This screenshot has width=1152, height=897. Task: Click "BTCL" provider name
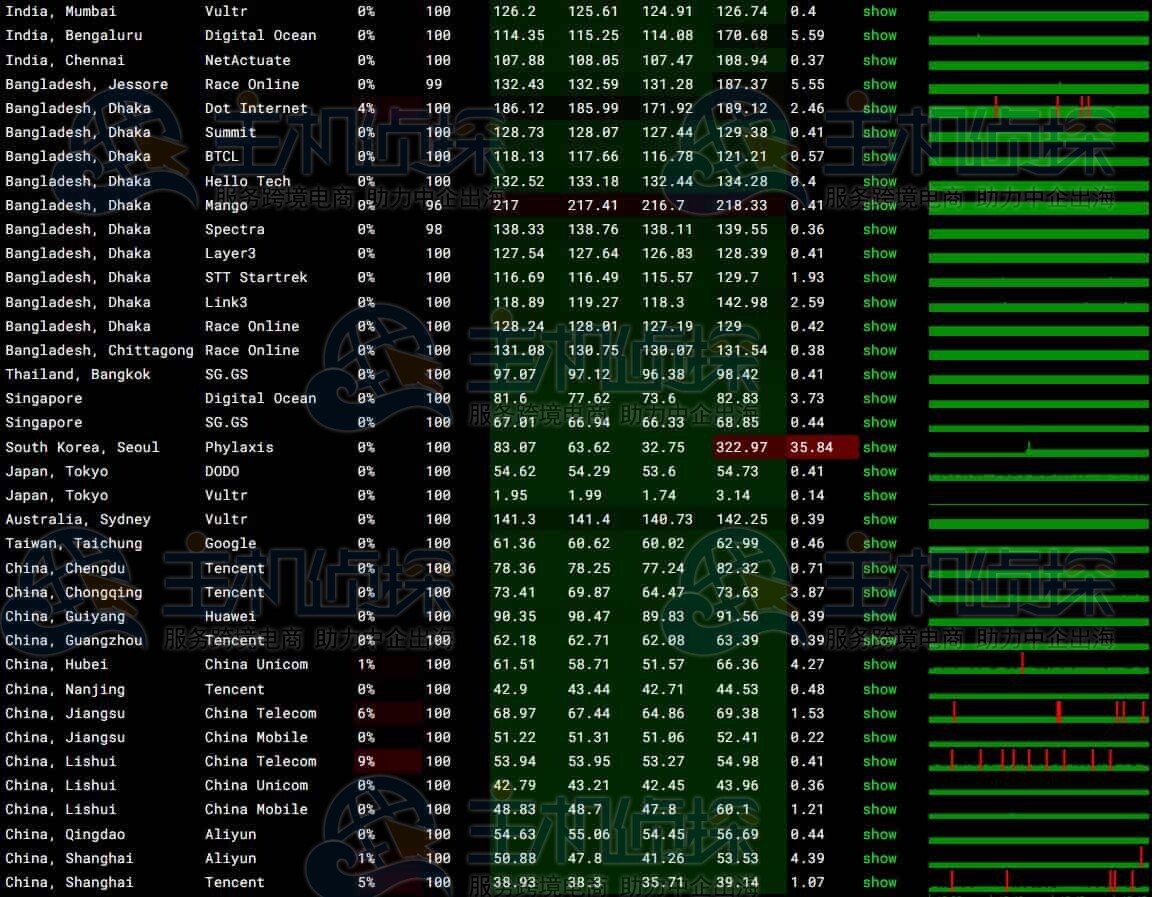pos(221,156)
